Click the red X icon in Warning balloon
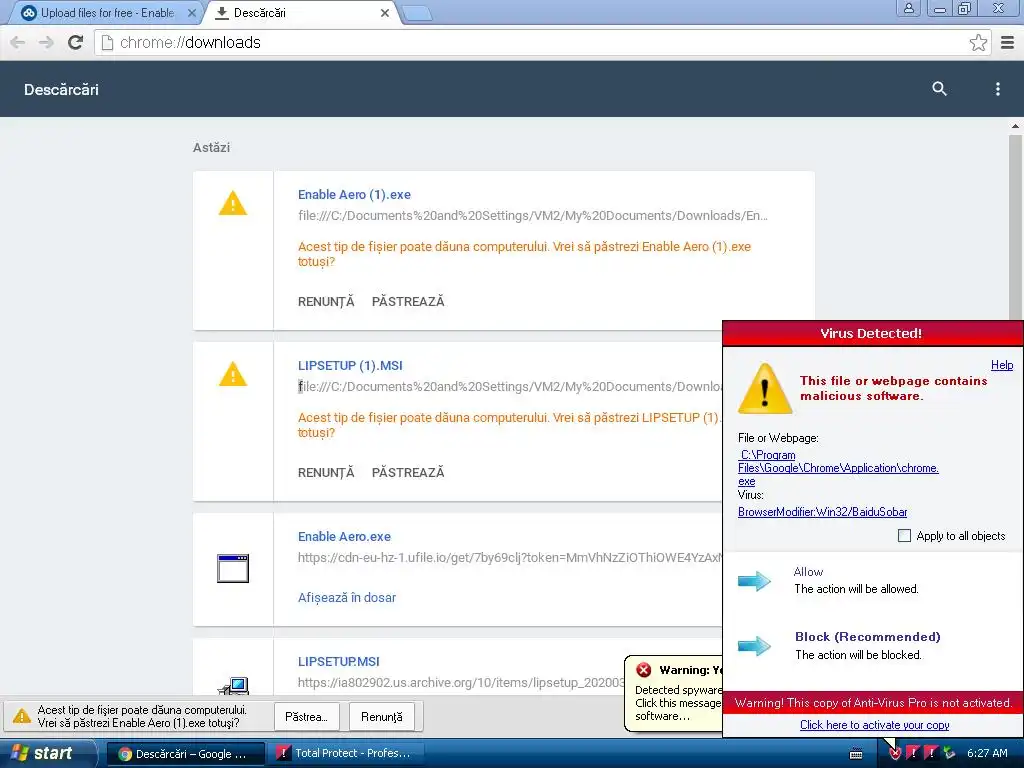The height and width of the screenshot is (768, 1024). pos(644,670)
